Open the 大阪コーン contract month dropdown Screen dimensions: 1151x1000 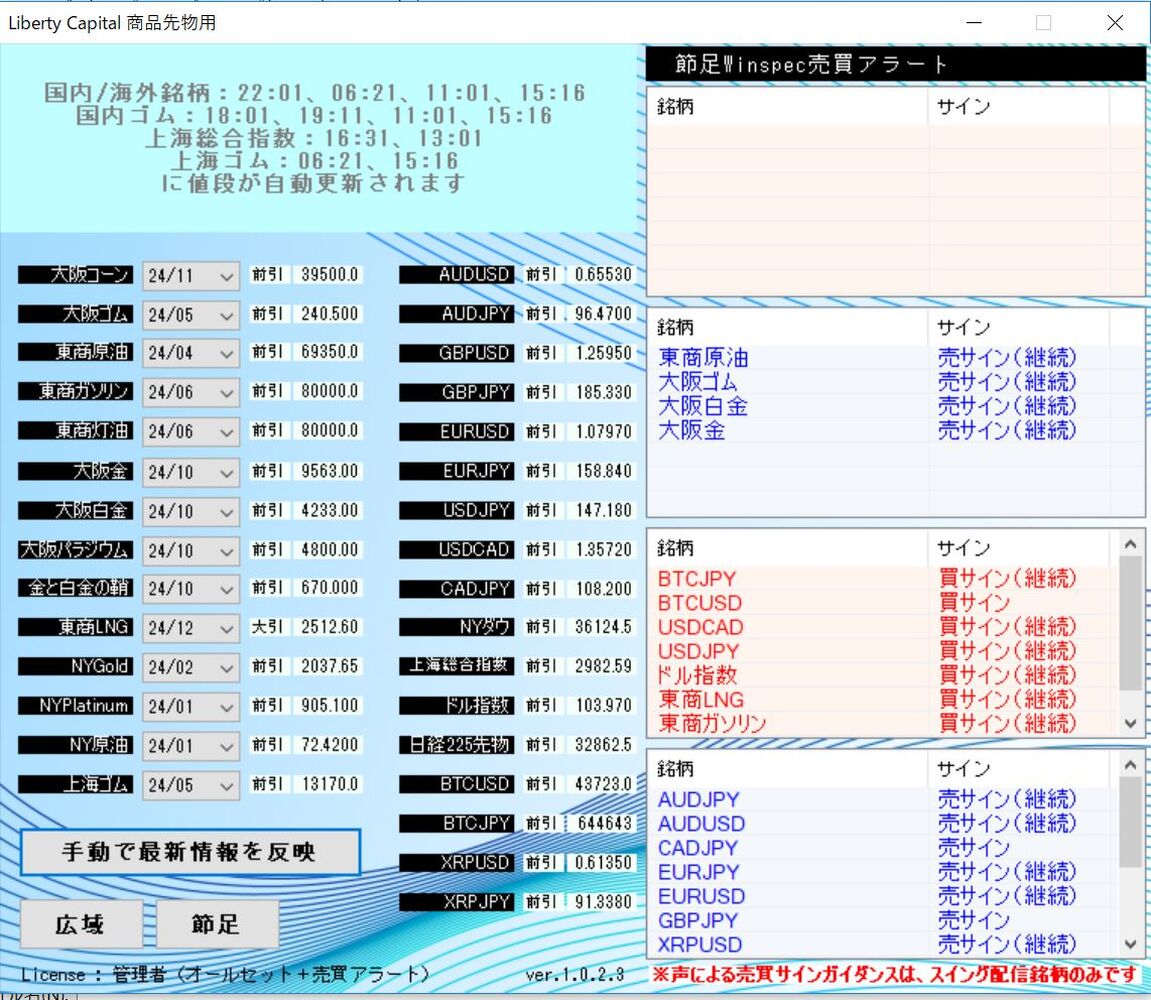[191, 276]
